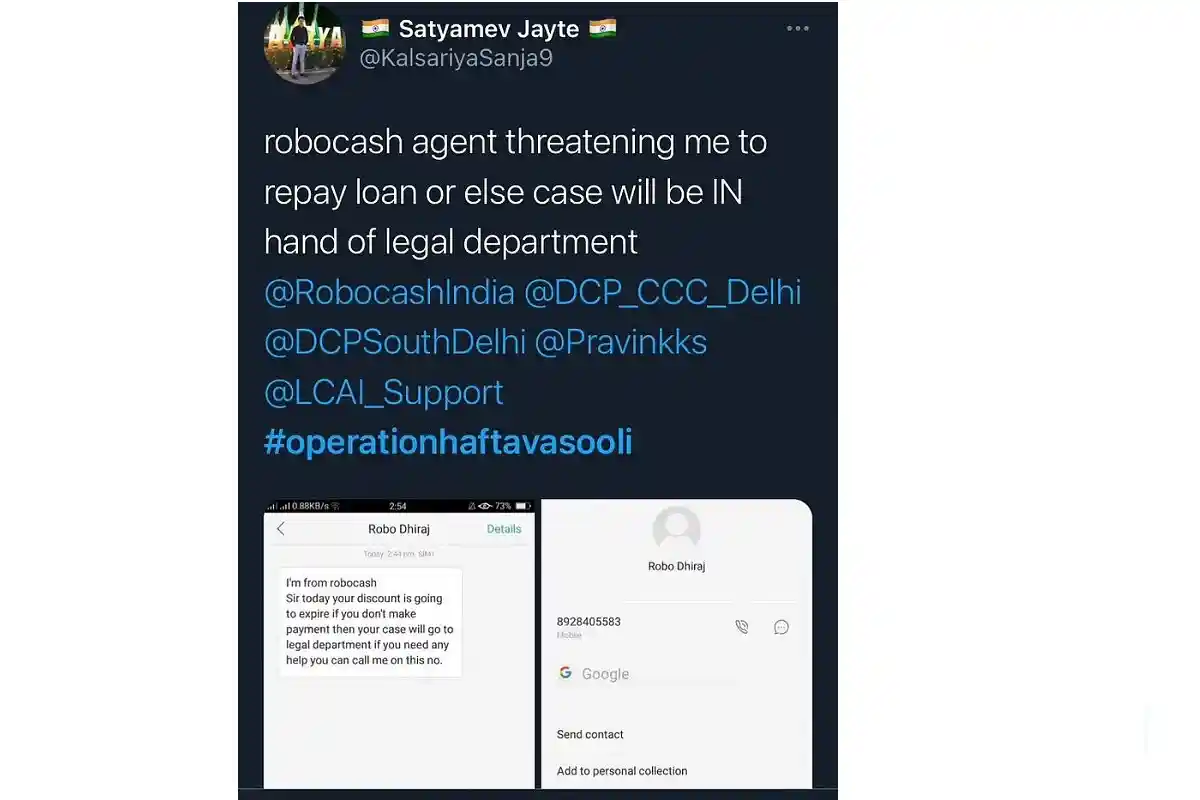
Task: Select Send contact option
Action: (x=590, y=734)
